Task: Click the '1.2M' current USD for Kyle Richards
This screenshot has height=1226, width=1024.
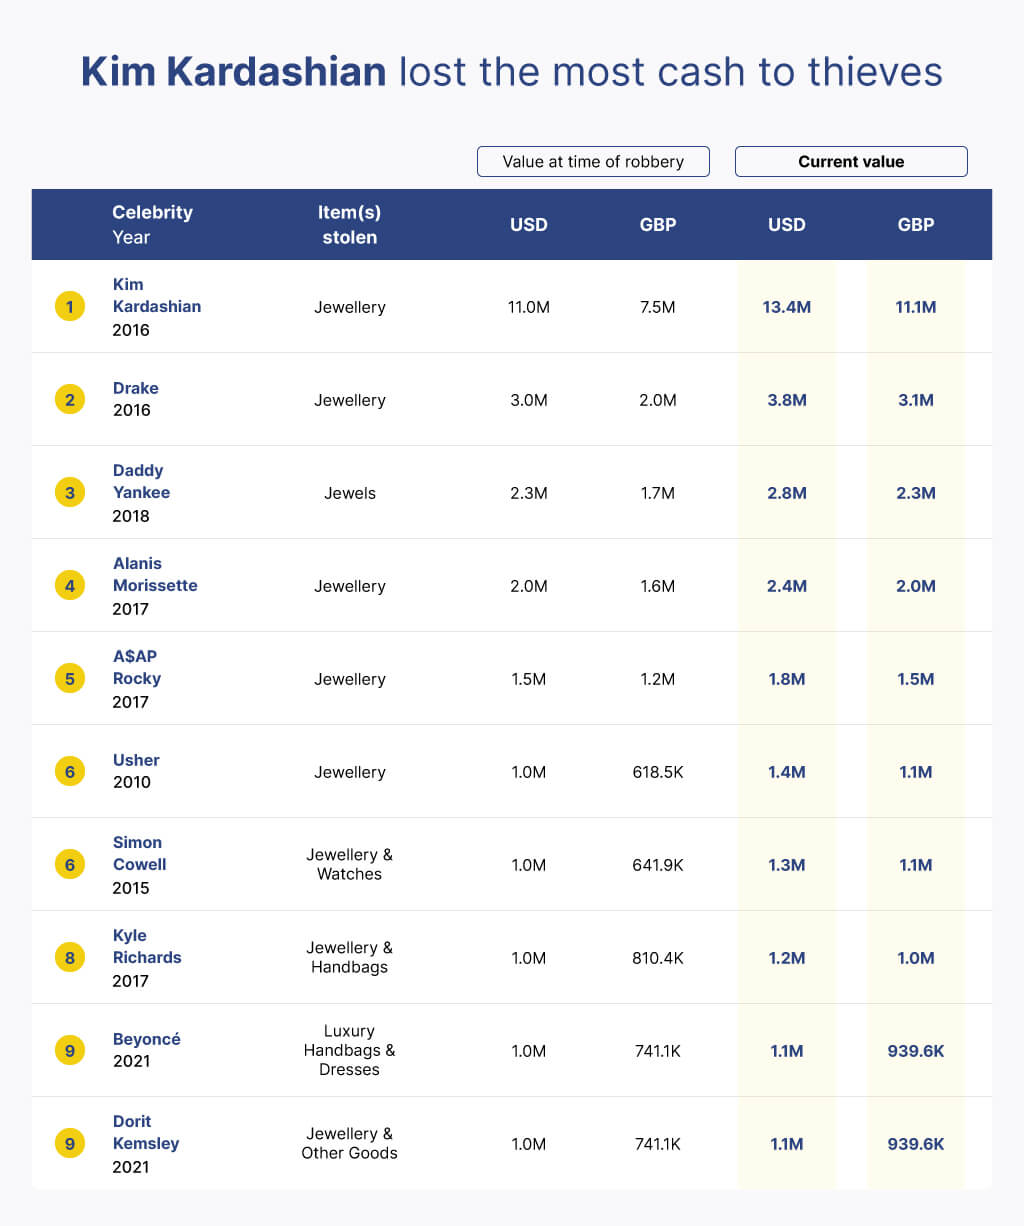Action: [787, 958]
